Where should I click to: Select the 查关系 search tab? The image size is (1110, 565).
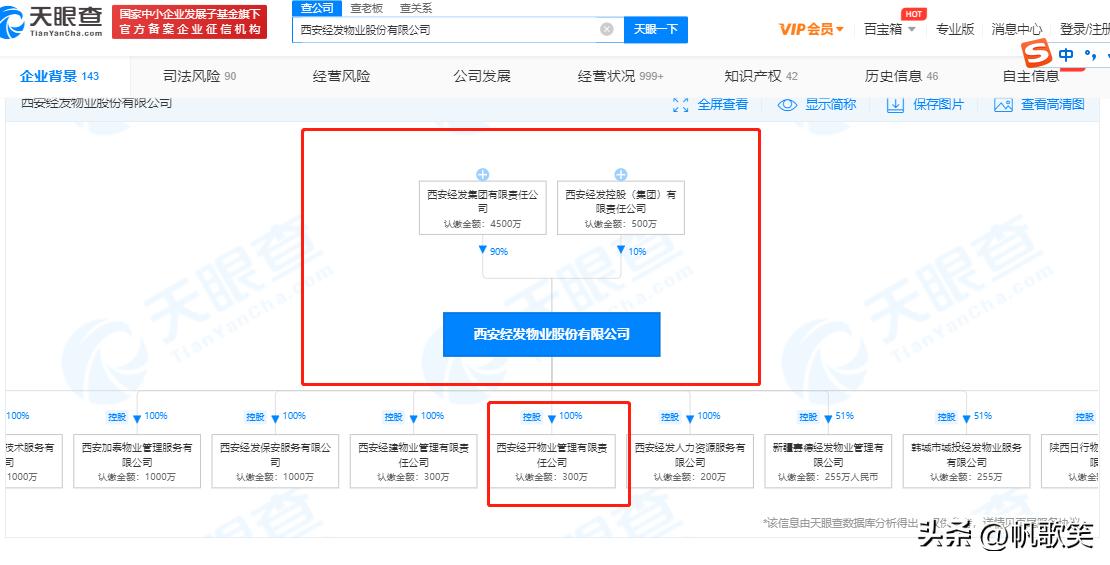[x=416, y=8]
